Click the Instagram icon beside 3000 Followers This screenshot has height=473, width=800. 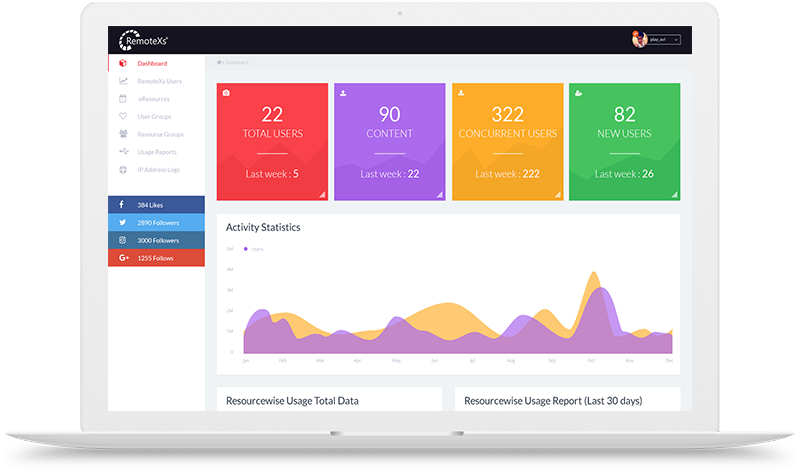[122, 240]
